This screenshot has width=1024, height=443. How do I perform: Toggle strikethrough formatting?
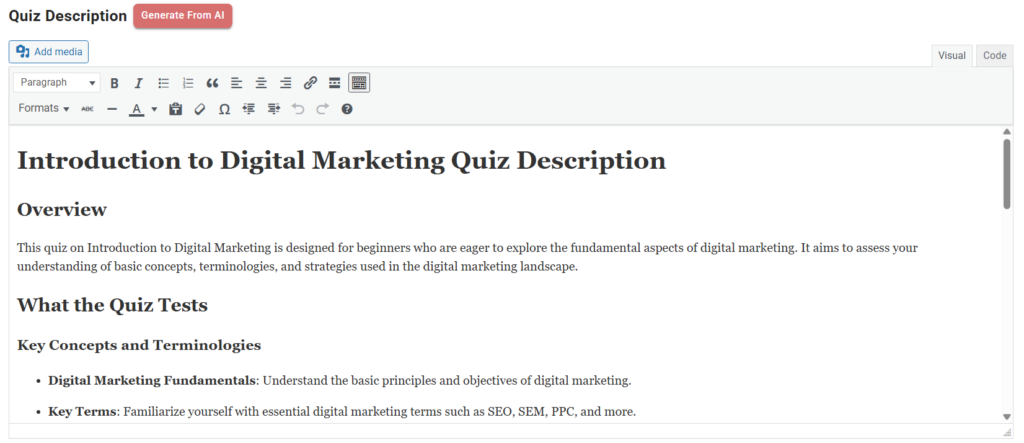pos(88,109)
